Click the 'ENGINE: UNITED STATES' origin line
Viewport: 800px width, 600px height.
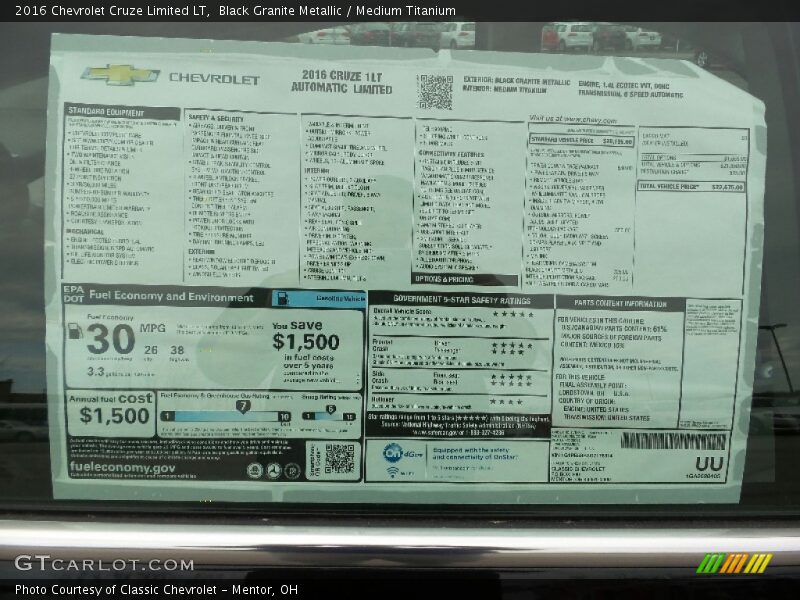[x=596, y=409]
